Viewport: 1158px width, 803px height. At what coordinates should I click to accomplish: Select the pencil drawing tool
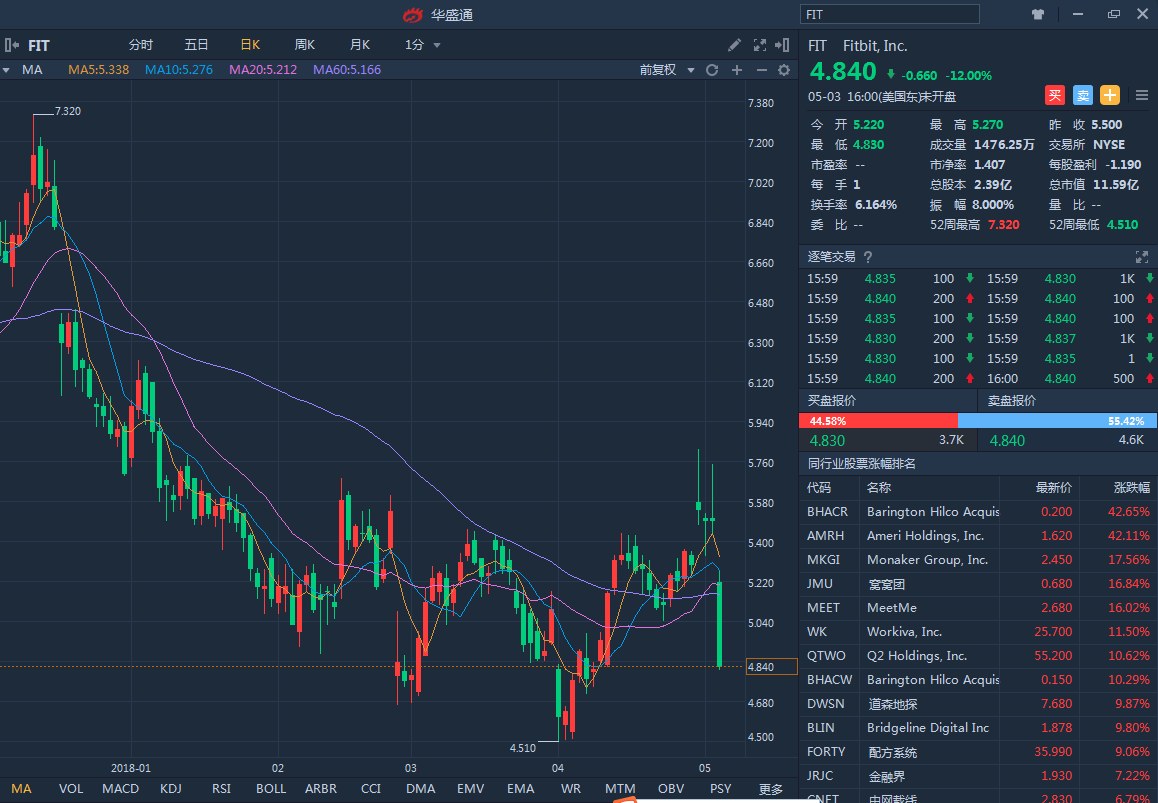[734, 45]
